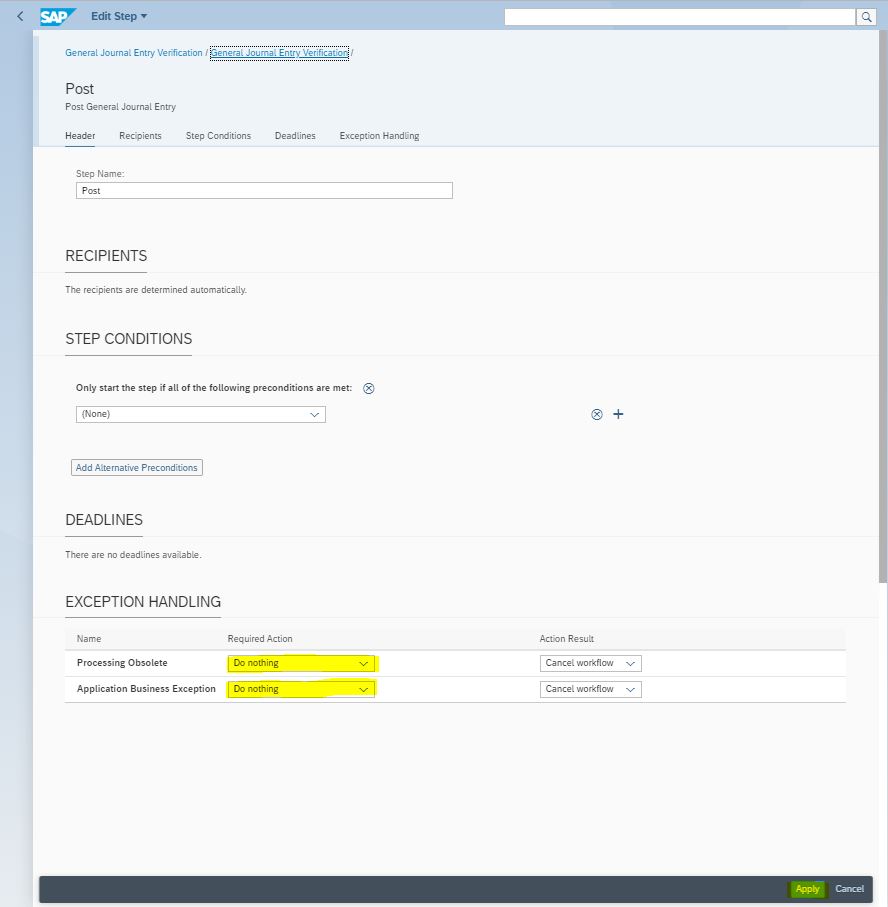Delete the (None) precondition row
The width and height of the screenshot is (888, 907).
(x=597, y=414)
